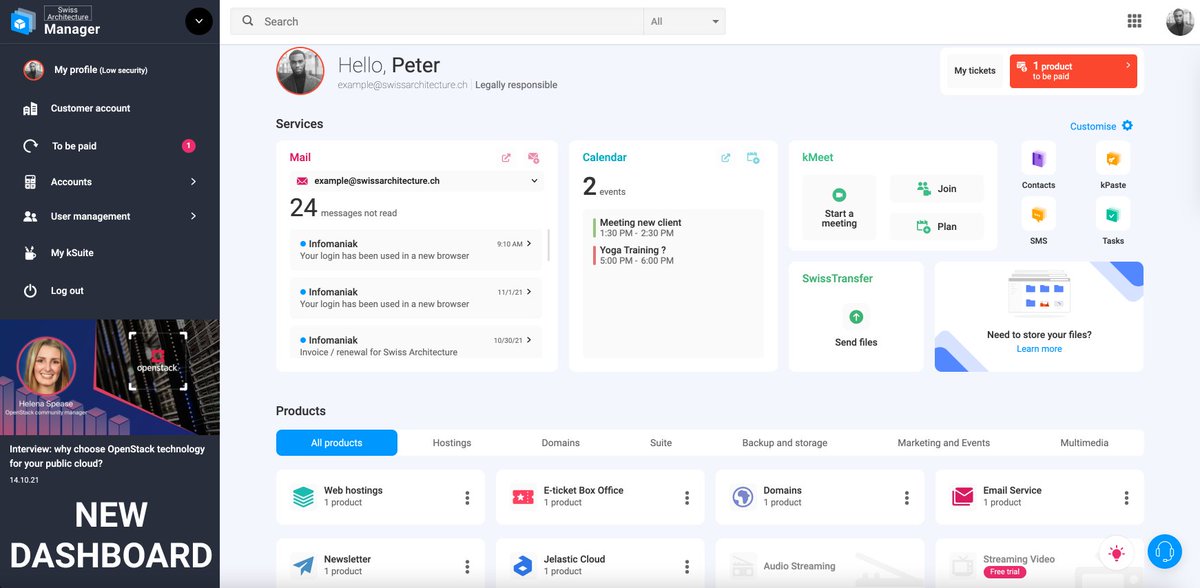
Task: Open the Meeting new client event
Action: click(640, 227)
